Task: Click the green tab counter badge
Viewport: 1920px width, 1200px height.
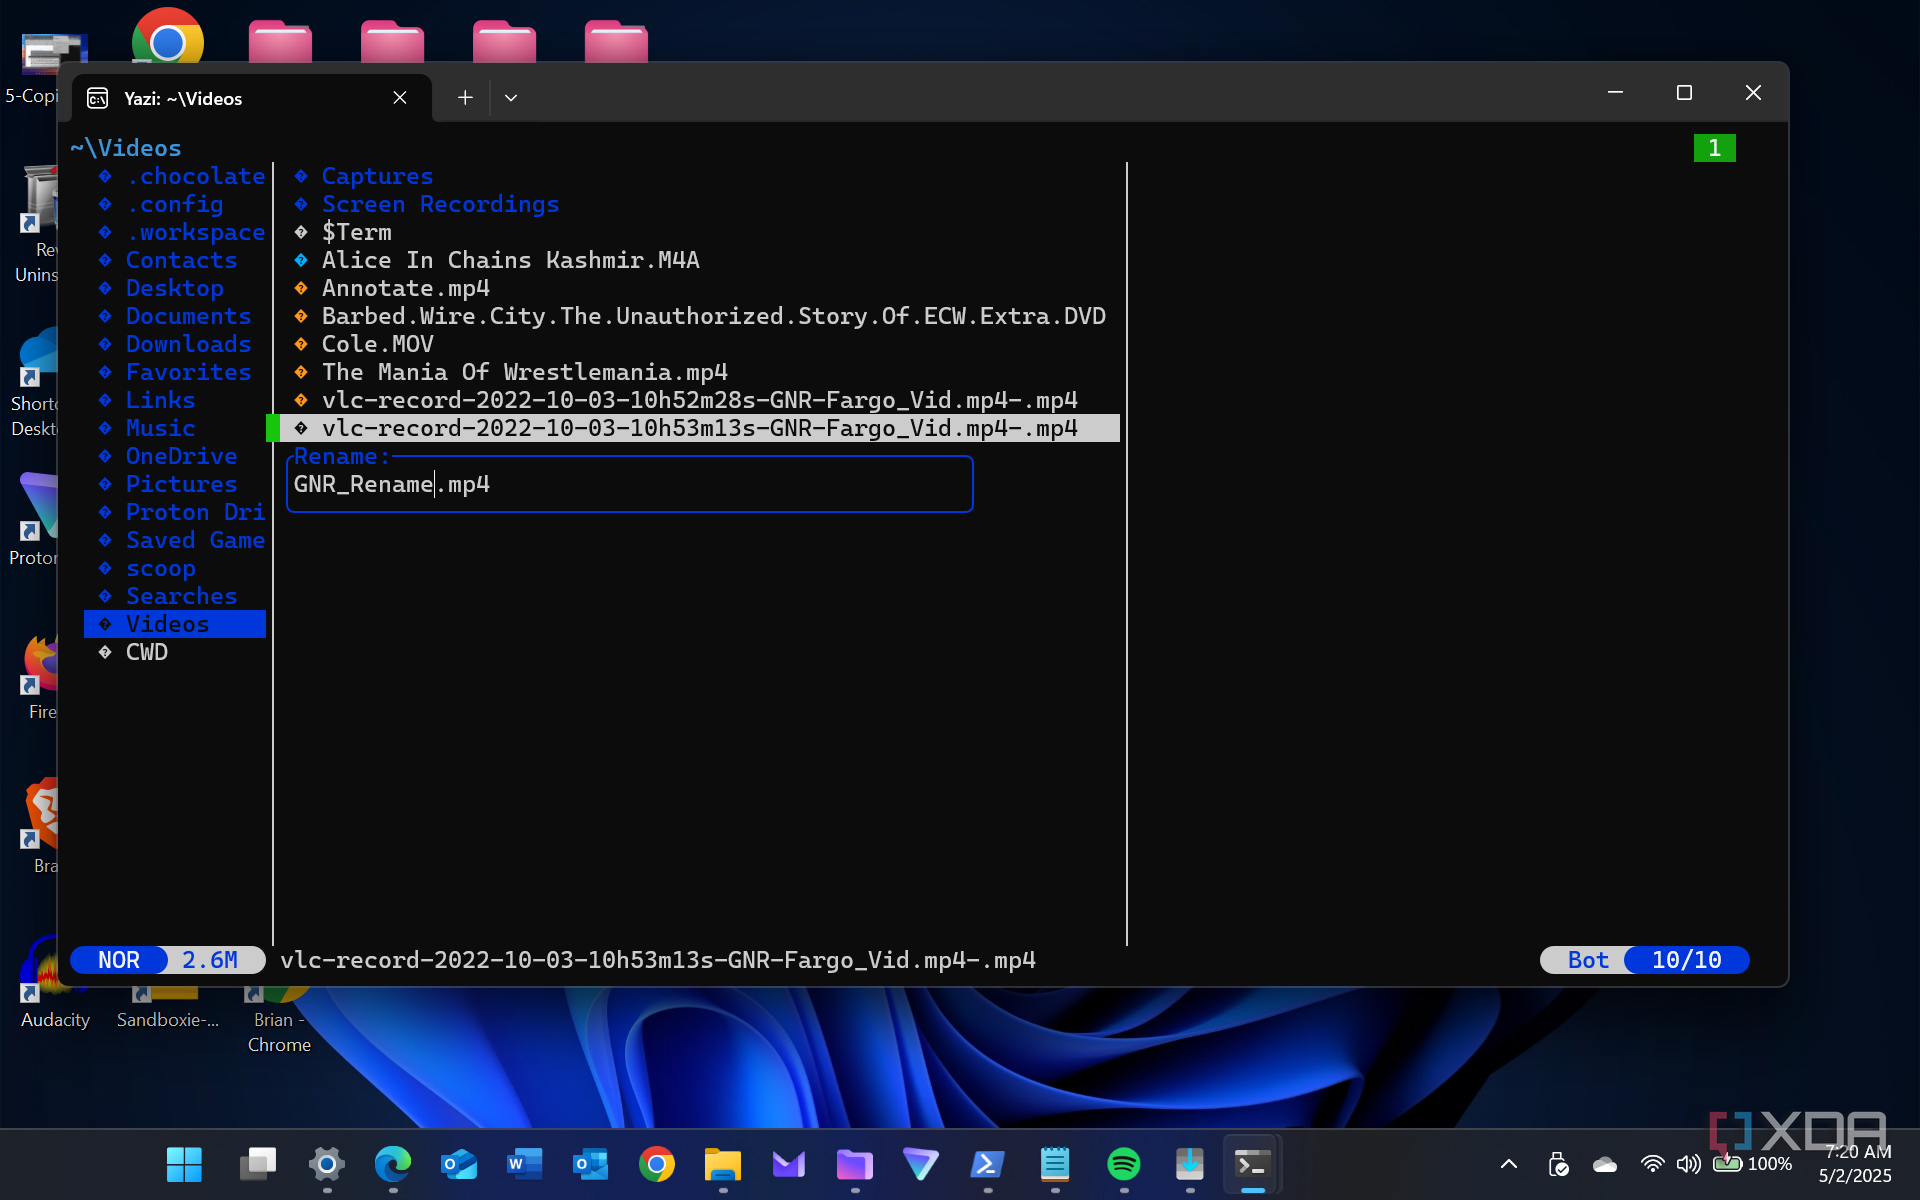Action: (x=1714, y=148)
